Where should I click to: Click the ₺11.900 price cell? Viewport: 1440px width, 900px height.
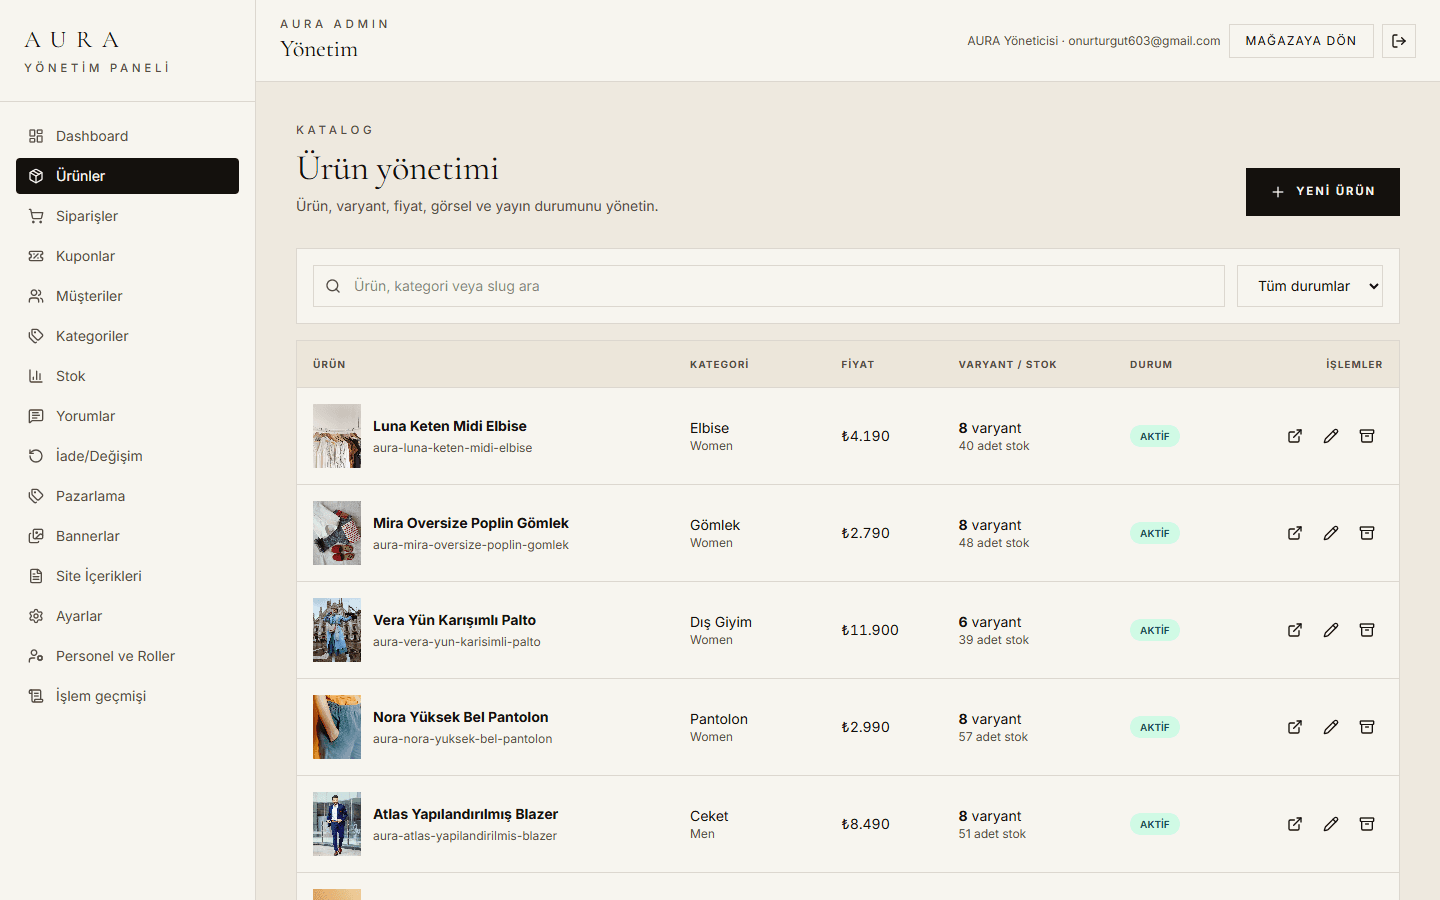click(x=870, y=630)
